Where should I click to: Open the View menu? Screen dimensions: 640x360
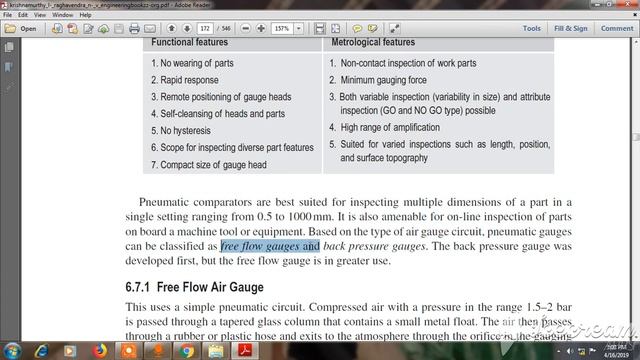coord(40,15)
